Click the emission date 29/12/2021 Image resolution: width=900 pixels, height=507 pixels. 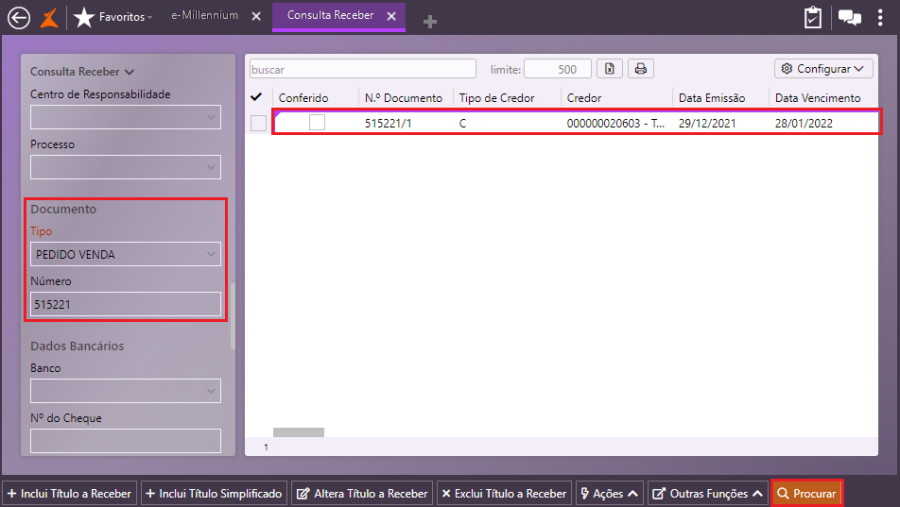tap(707, 123)
